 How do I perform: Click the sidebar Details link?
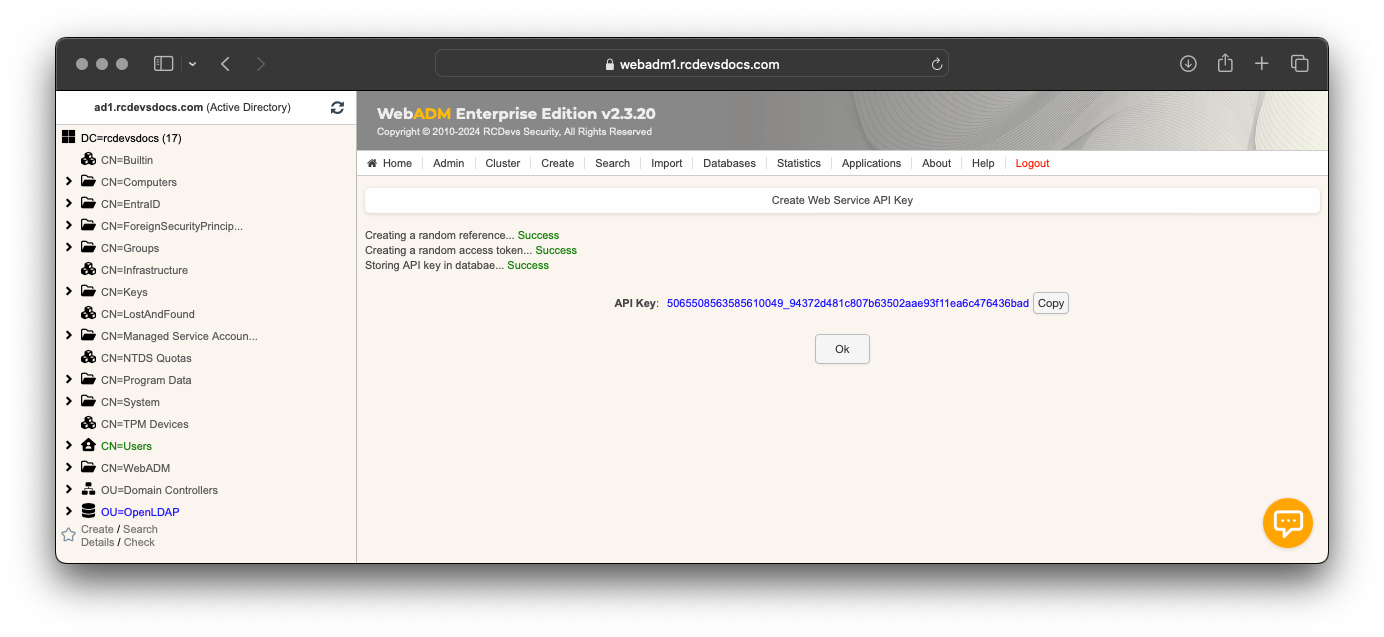(97, 542)
